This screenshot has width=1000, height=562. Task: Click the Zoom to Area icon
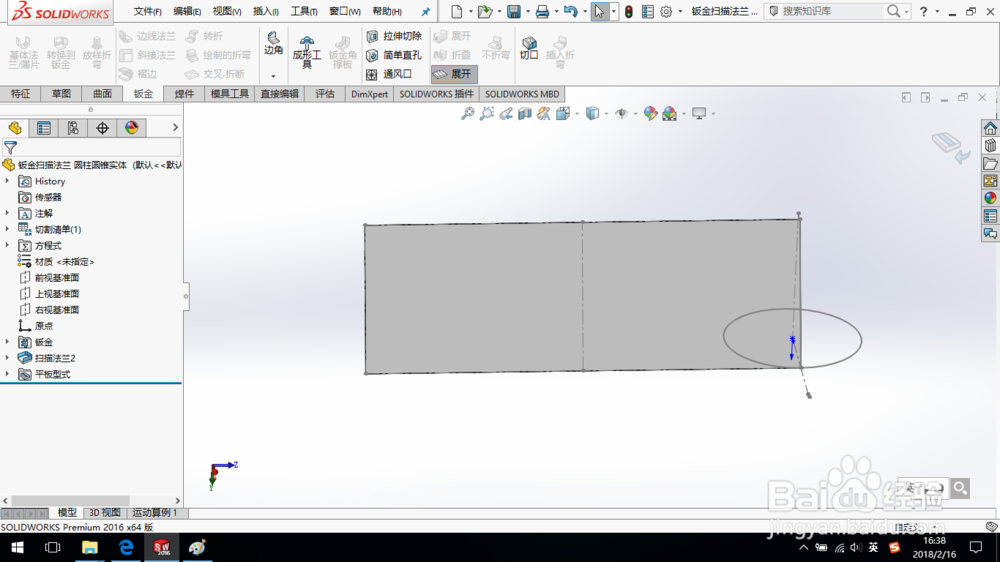coord(487,114)
